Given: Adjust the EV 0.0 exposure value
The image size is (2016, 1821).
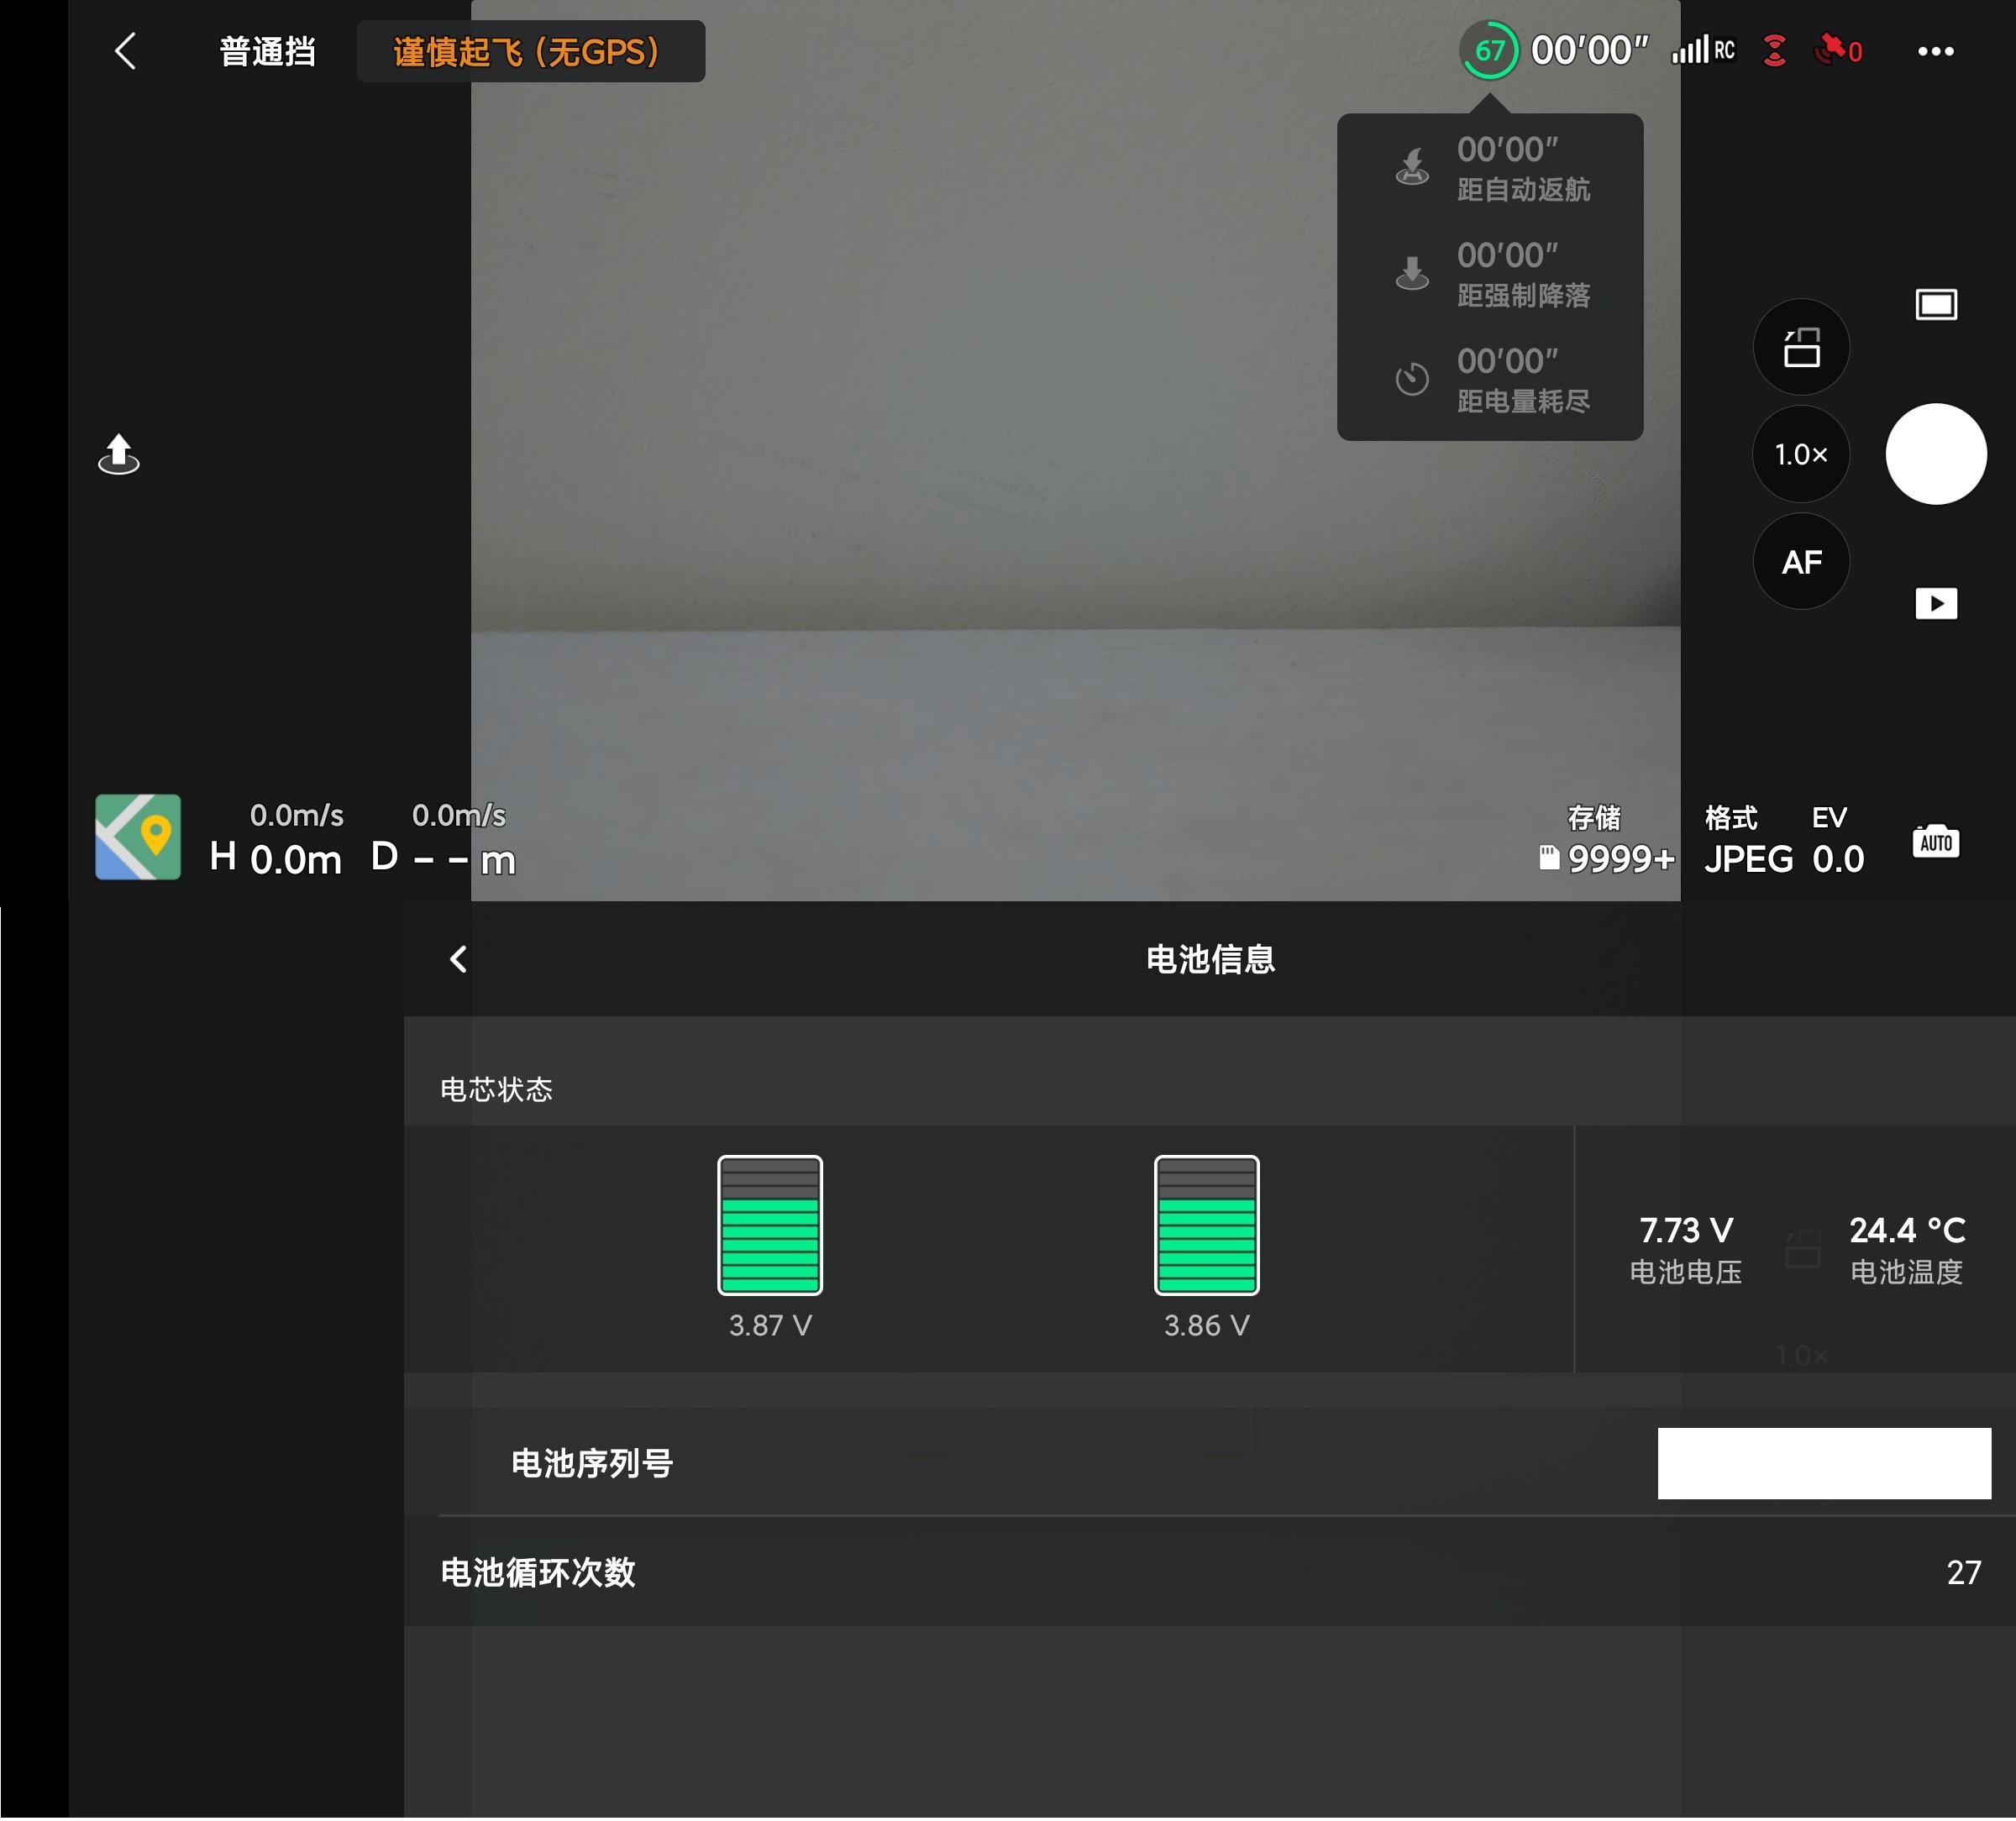Looking at the screenshot, I should click(1838, 840).
